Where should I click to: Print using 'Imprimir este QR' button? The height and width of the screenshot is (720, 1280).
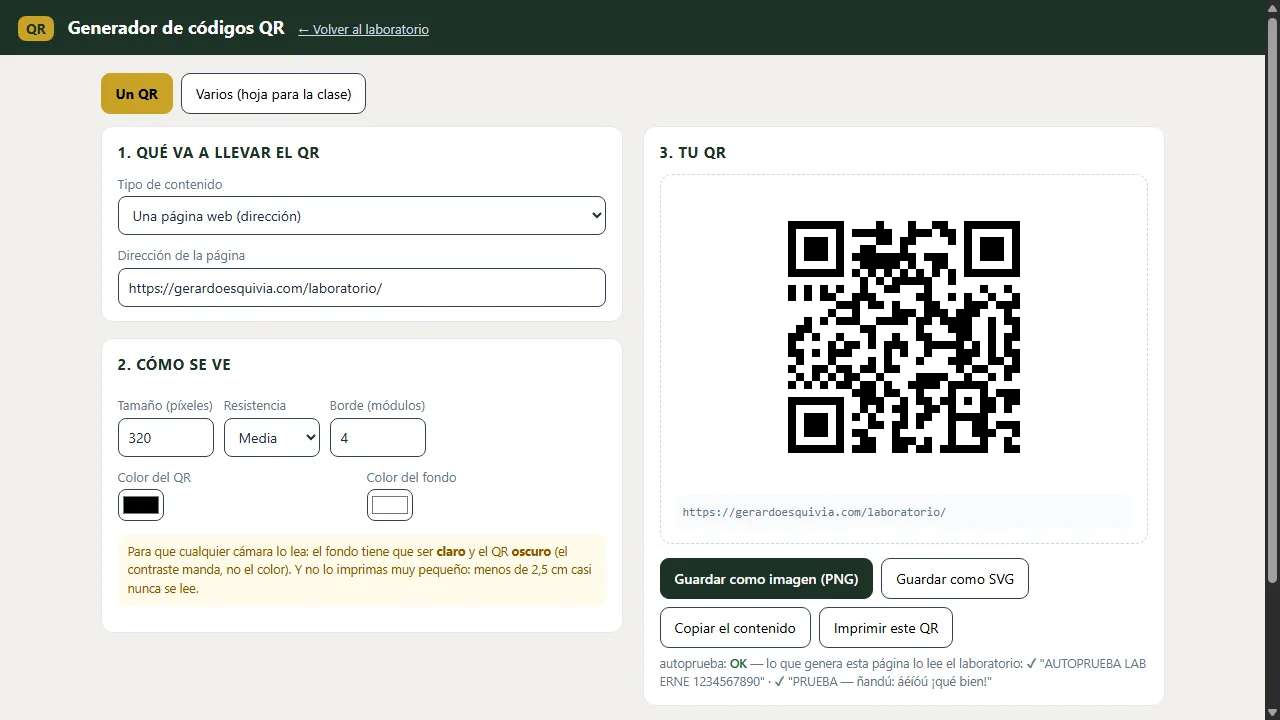tap(886, 628)
